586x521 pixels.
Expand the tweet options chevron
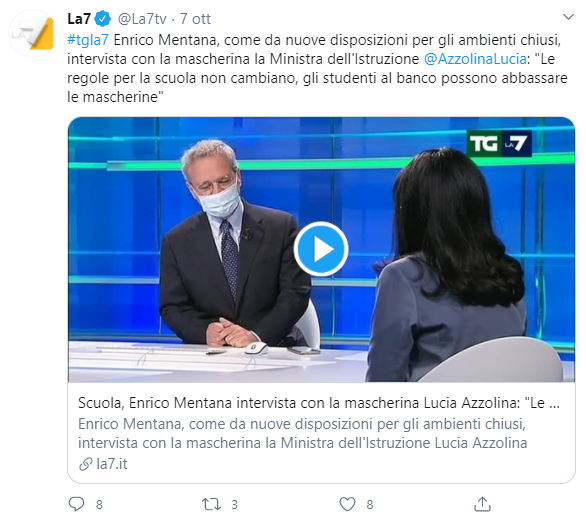pyautogui.click(x=568, y=17)
